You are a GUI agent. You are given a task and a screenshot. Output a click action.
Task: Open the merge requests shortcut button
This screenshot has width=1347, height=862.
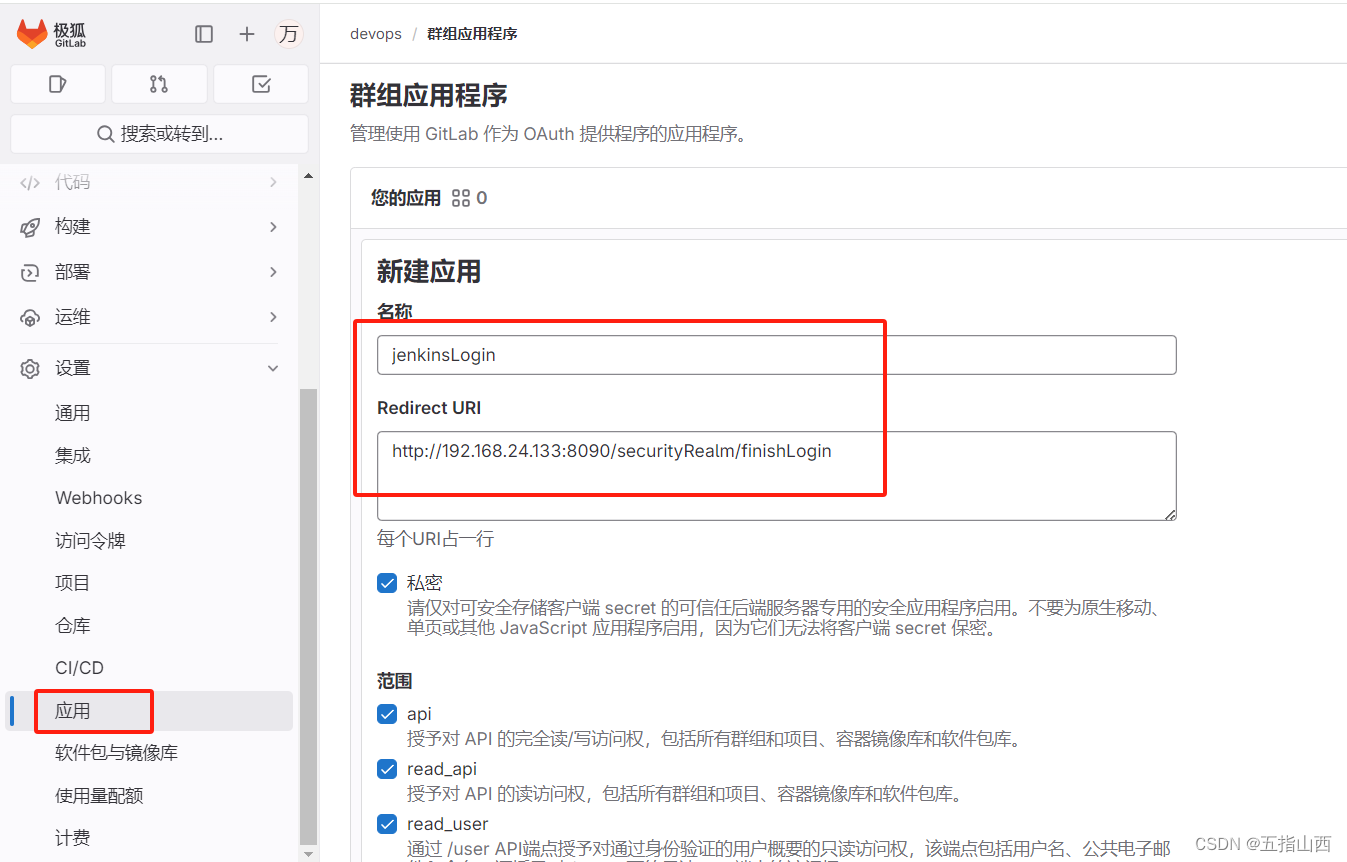159,84
